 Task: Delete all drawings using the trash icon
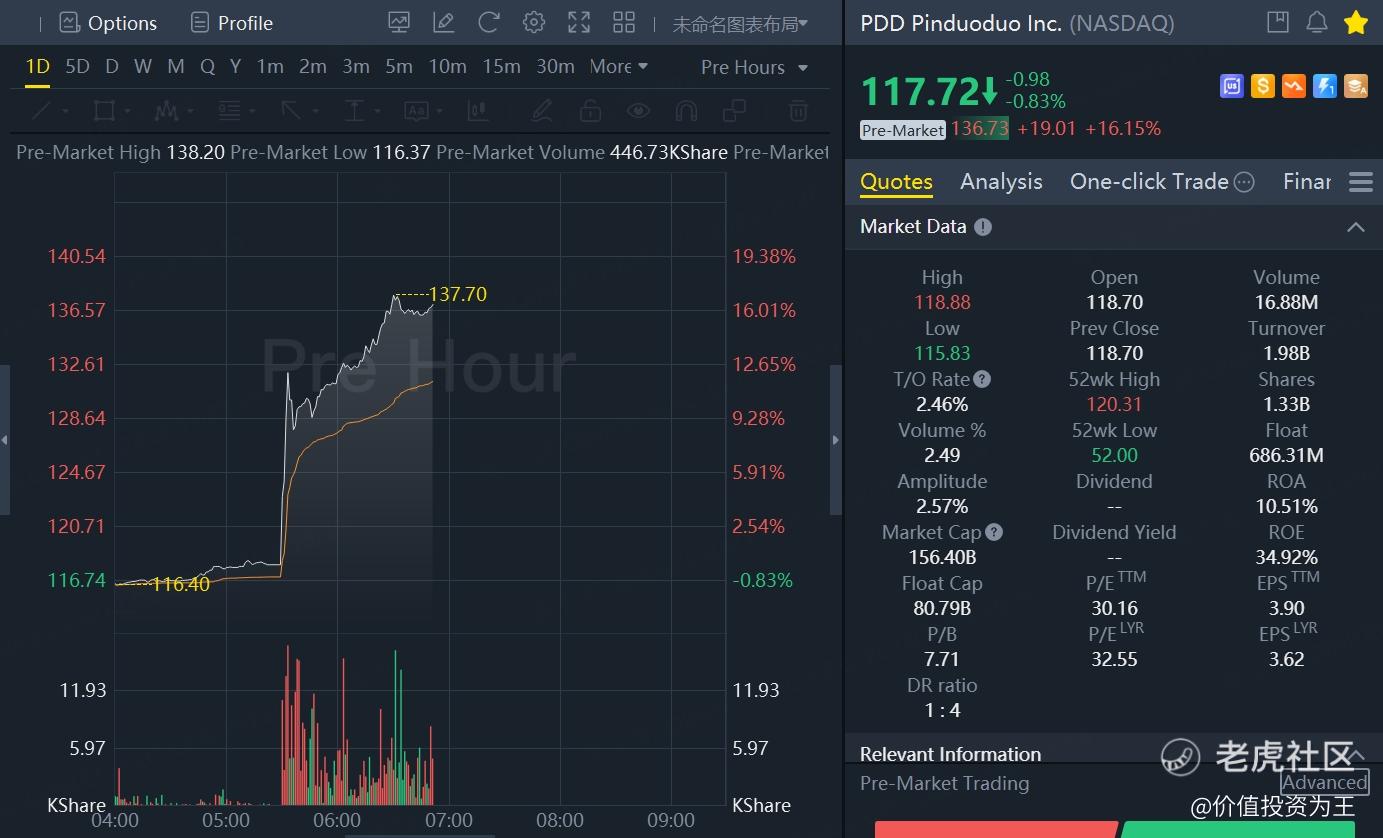coord(798,110)
